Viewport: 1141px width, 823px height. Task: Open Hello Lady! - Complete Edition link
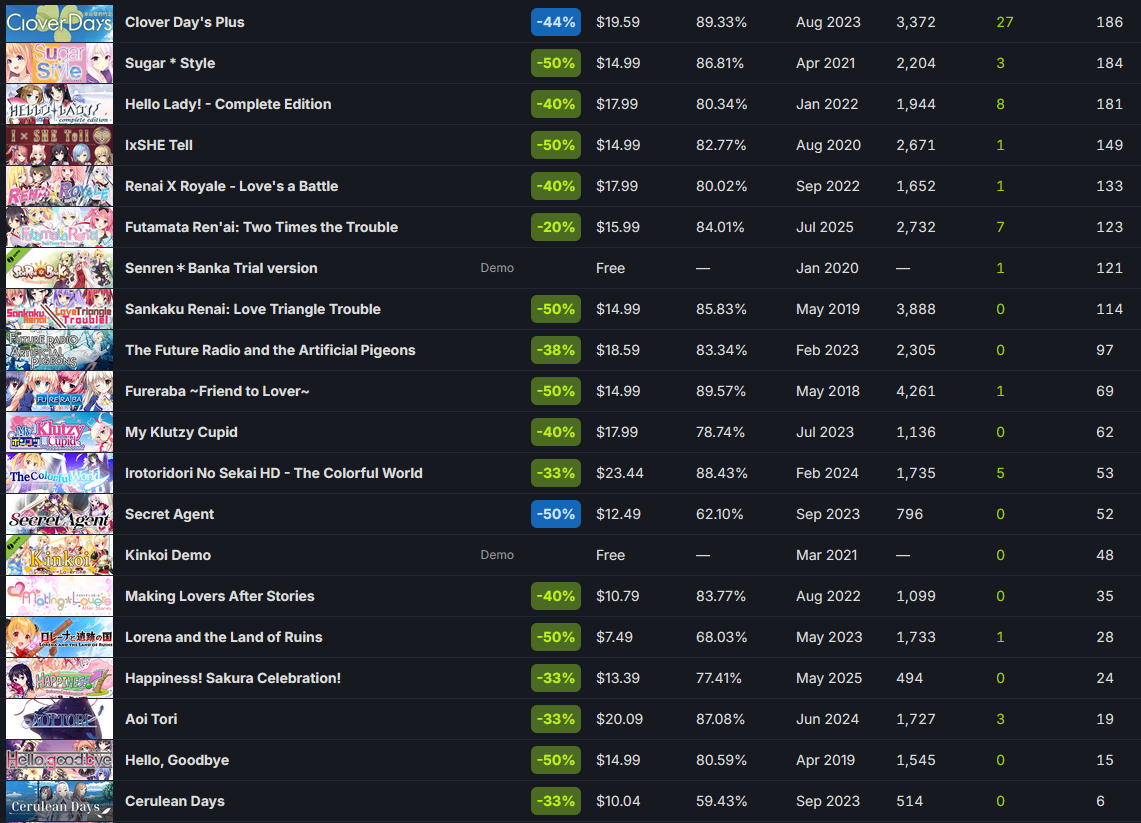[x=228, y=104]
